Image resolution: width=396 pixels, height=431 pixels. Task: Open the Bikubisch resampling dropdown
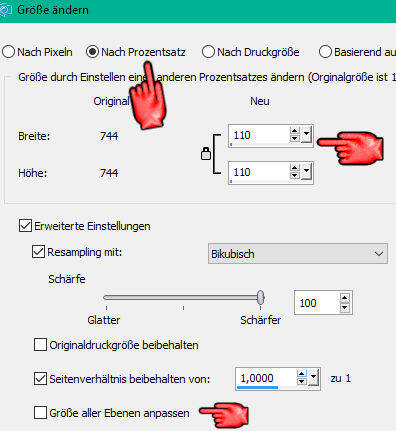tap(298, 254)
